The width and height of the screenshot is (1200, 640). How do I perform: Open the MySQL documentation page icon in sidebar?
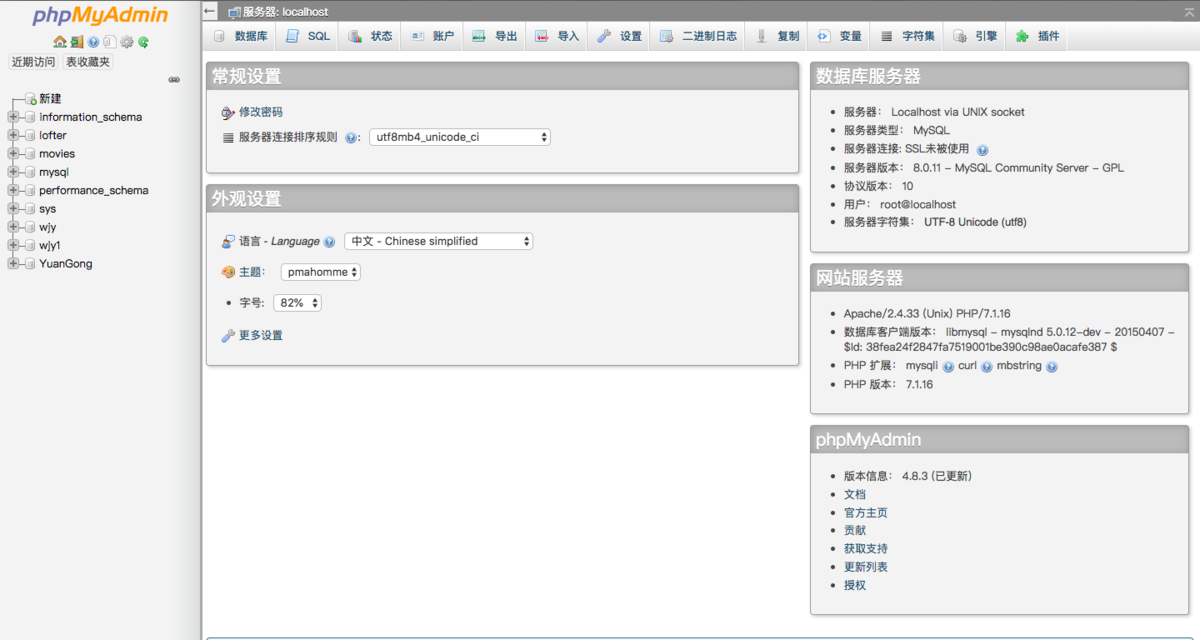coord(109,42)
